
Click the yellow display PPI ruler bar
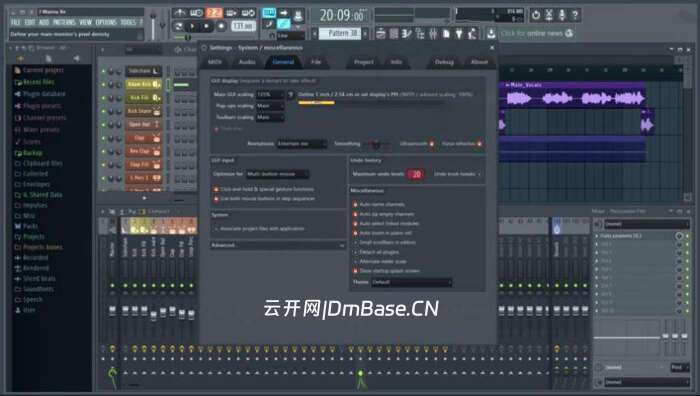316,103
